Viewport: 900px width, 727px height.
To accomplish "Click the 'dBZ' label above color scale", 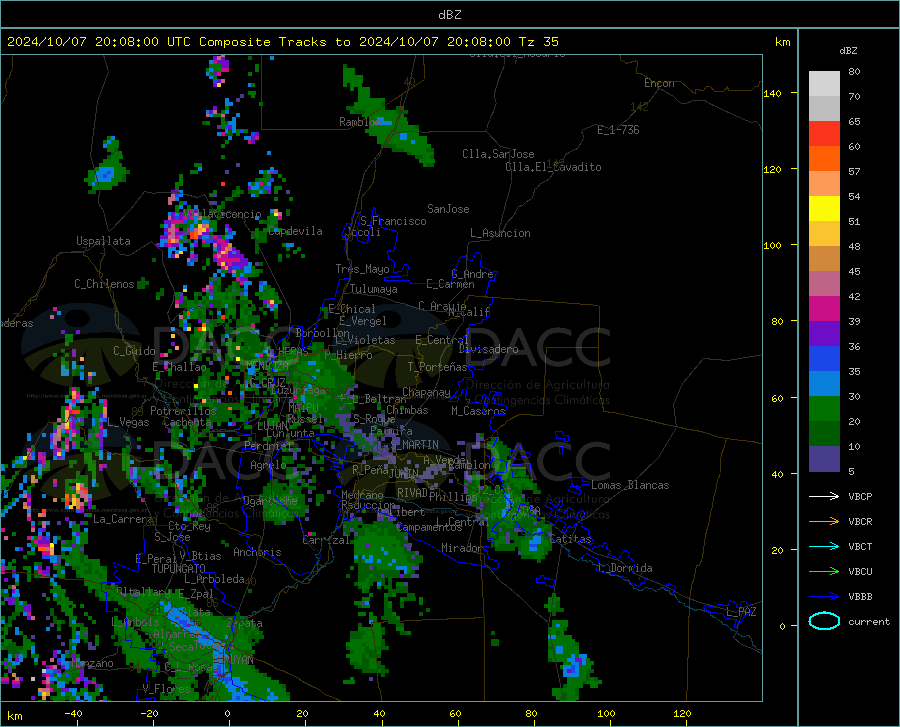I will [x=848, y=50].
